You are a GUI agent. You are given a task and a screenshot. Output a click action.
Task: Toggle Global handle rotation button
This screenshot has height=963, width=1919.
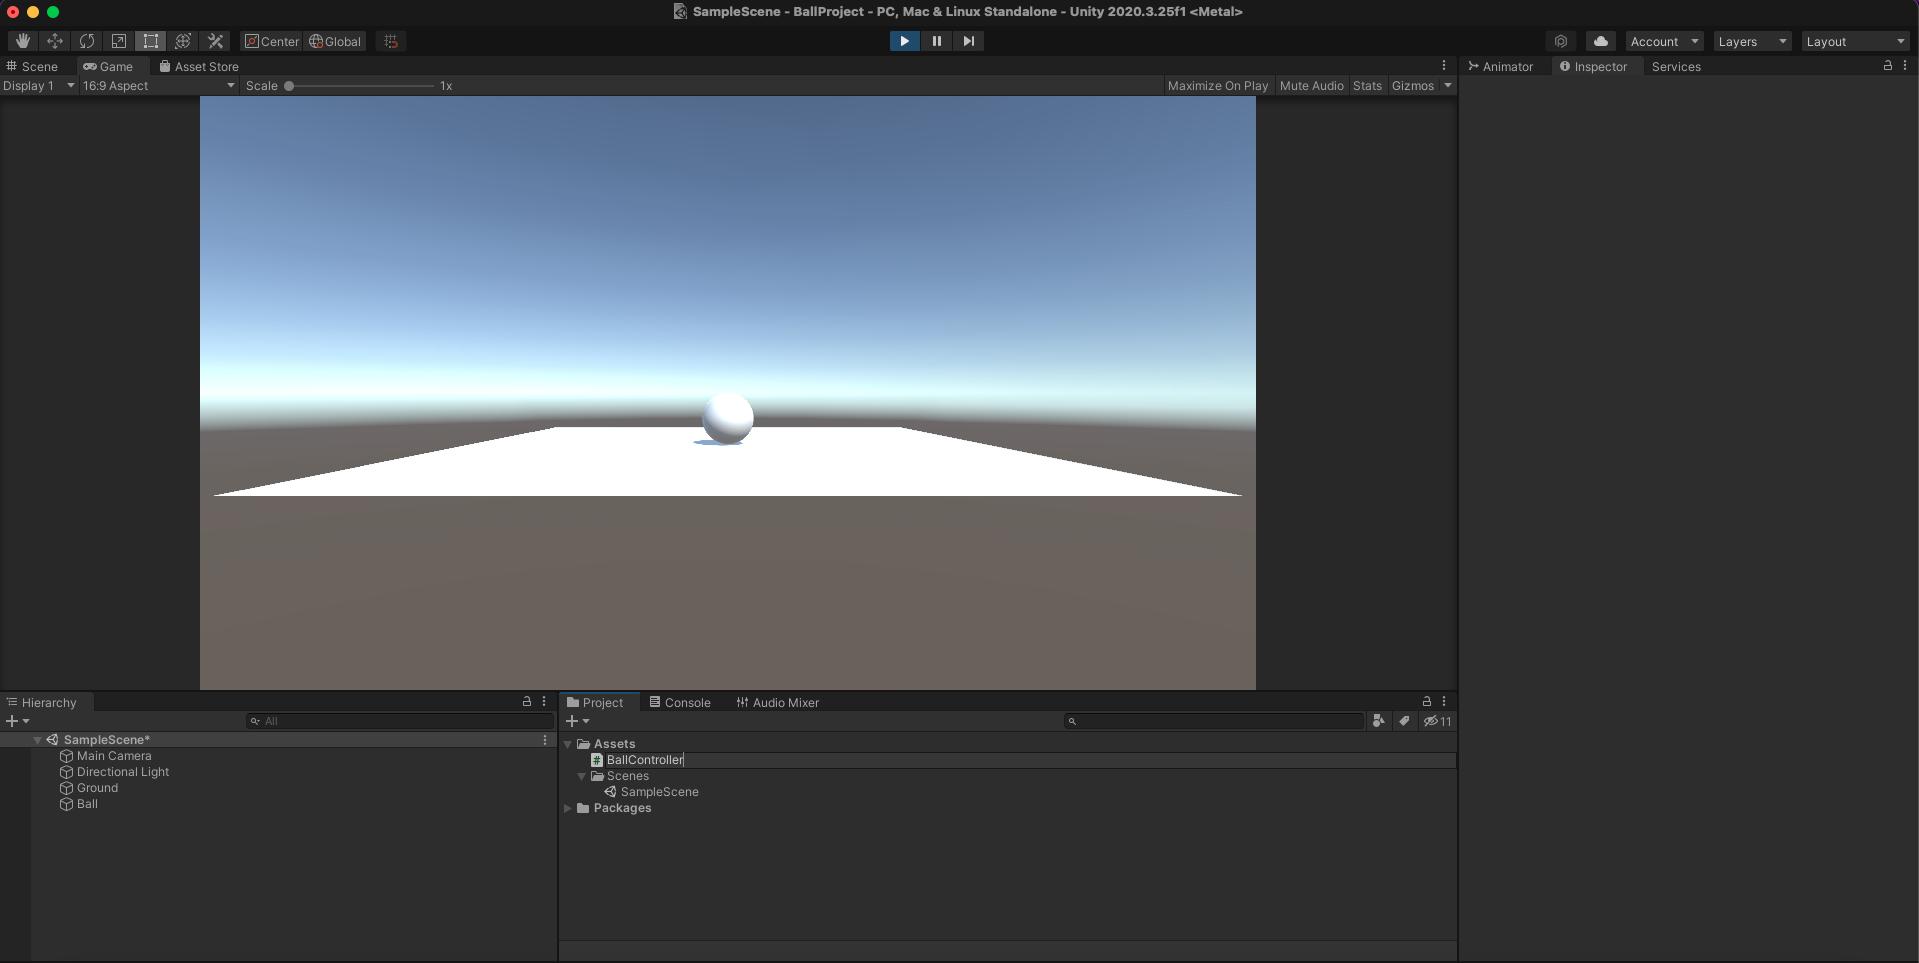pos(335,41)
